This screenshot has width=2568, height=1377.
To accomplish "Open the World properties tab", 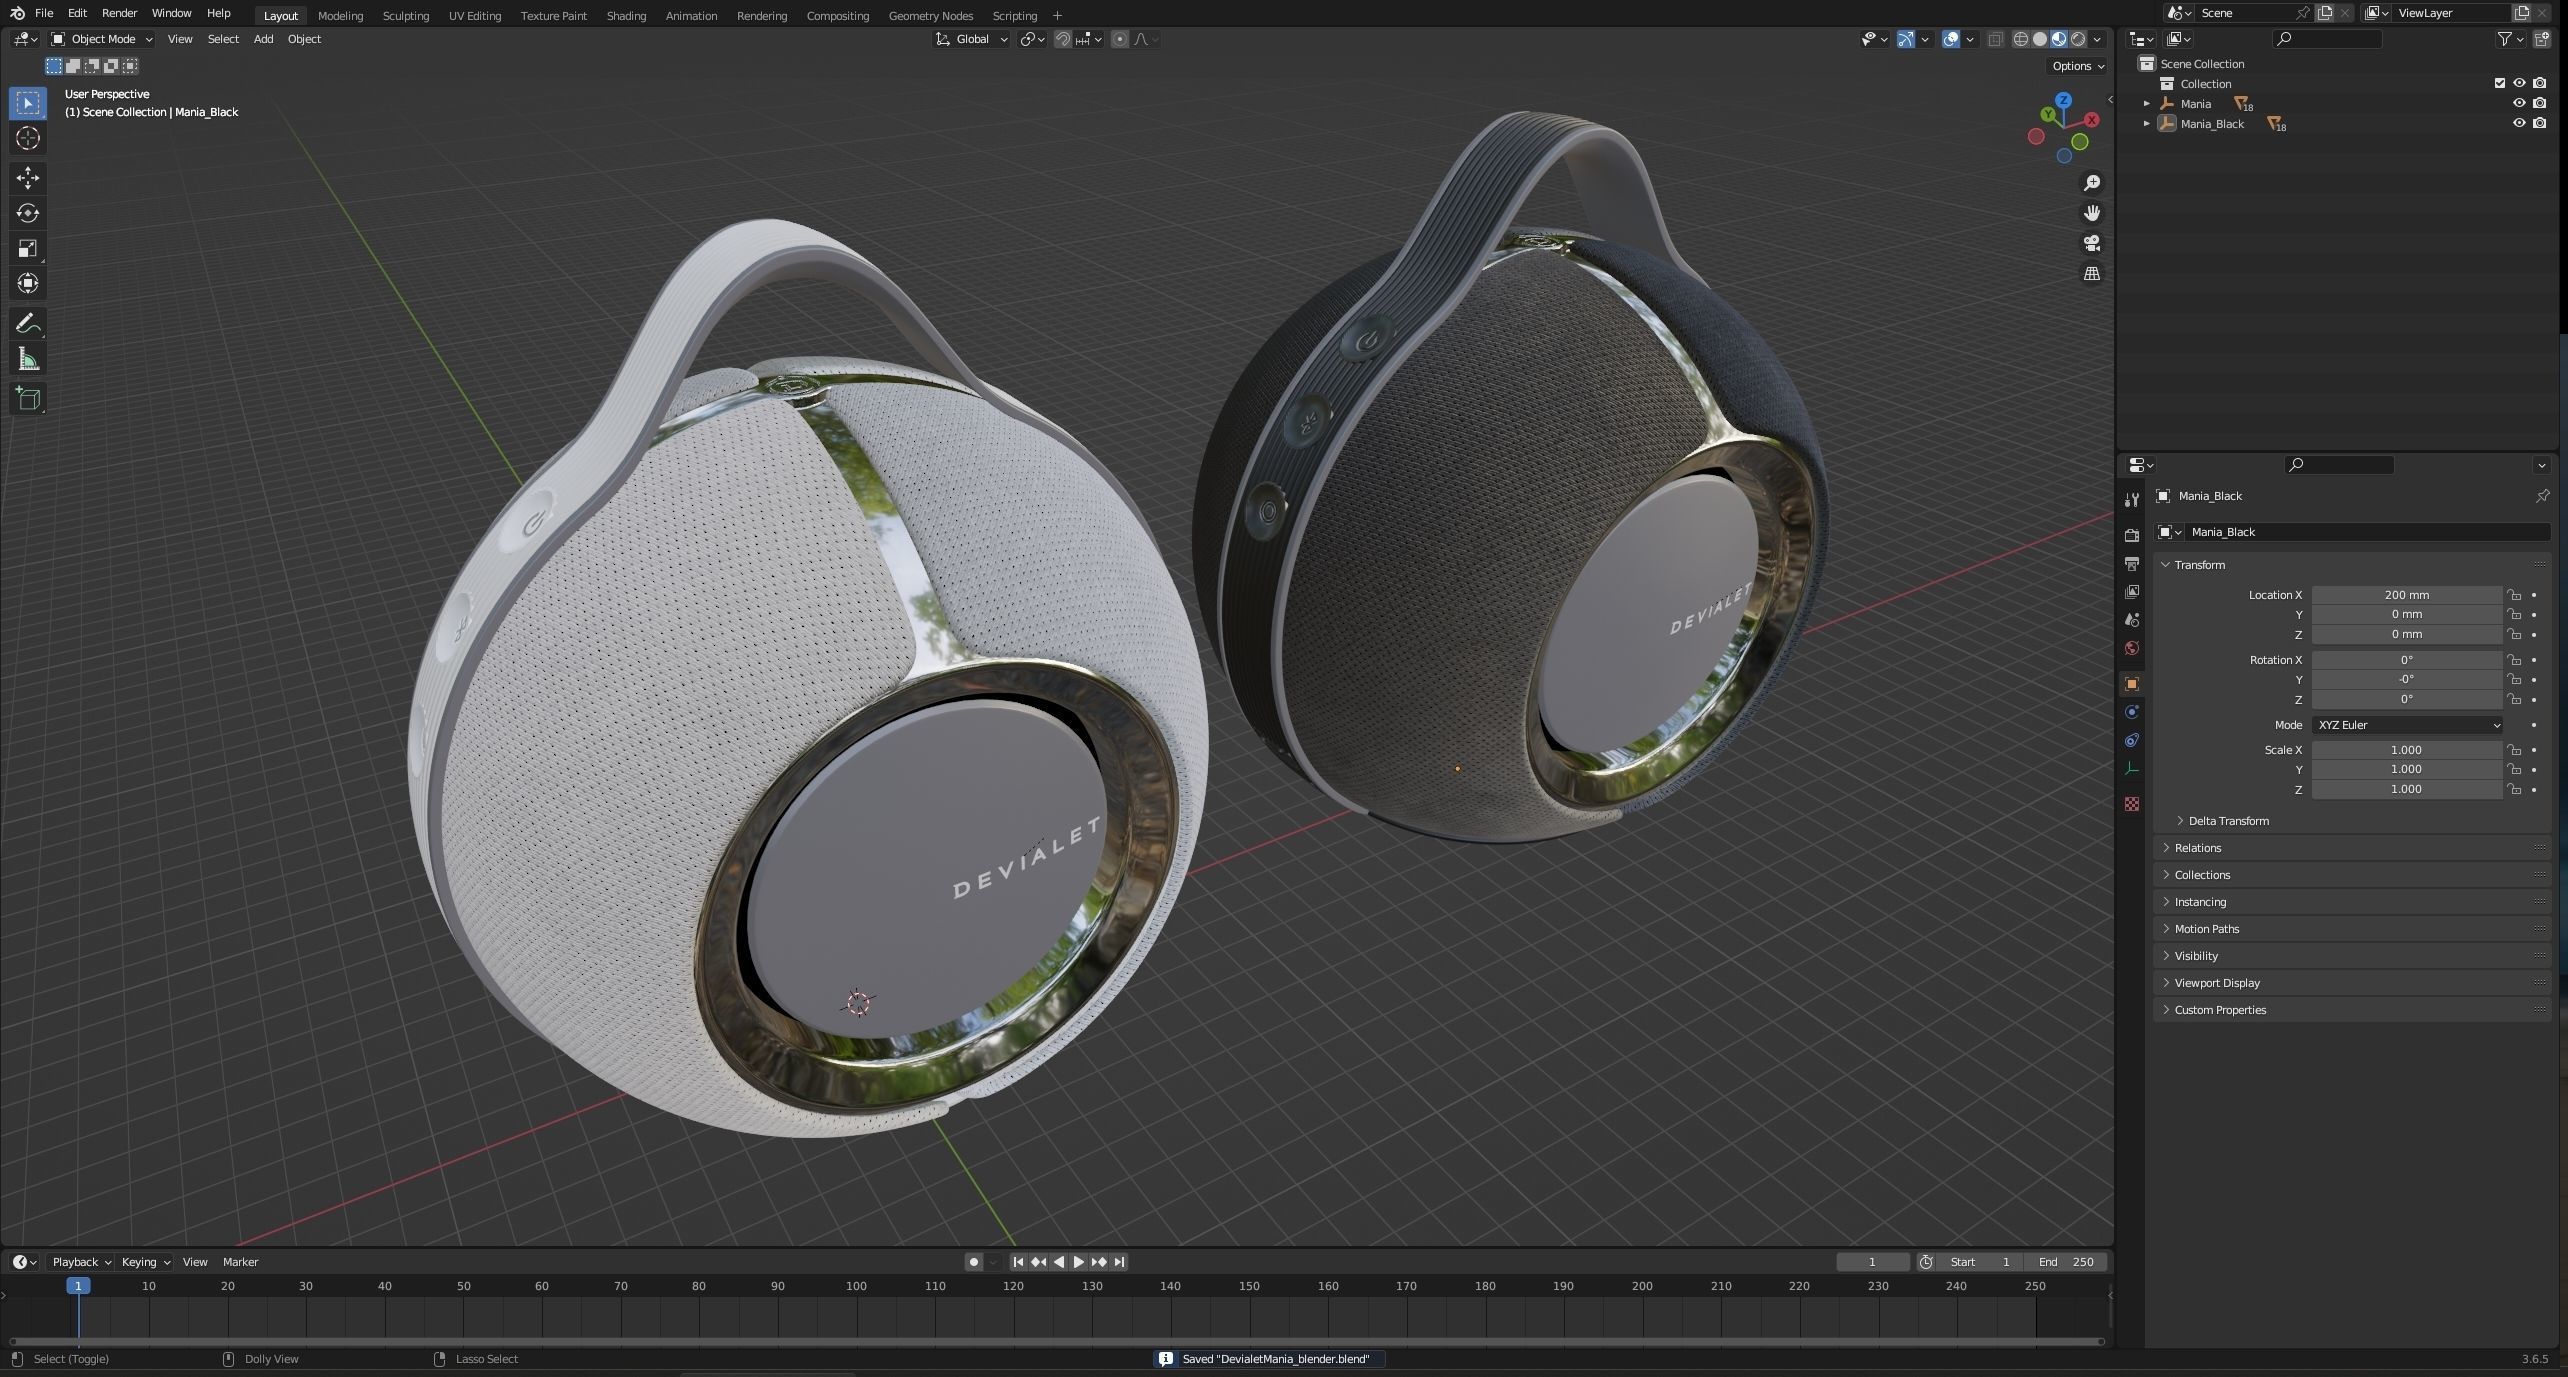I will click(2131, 648).
